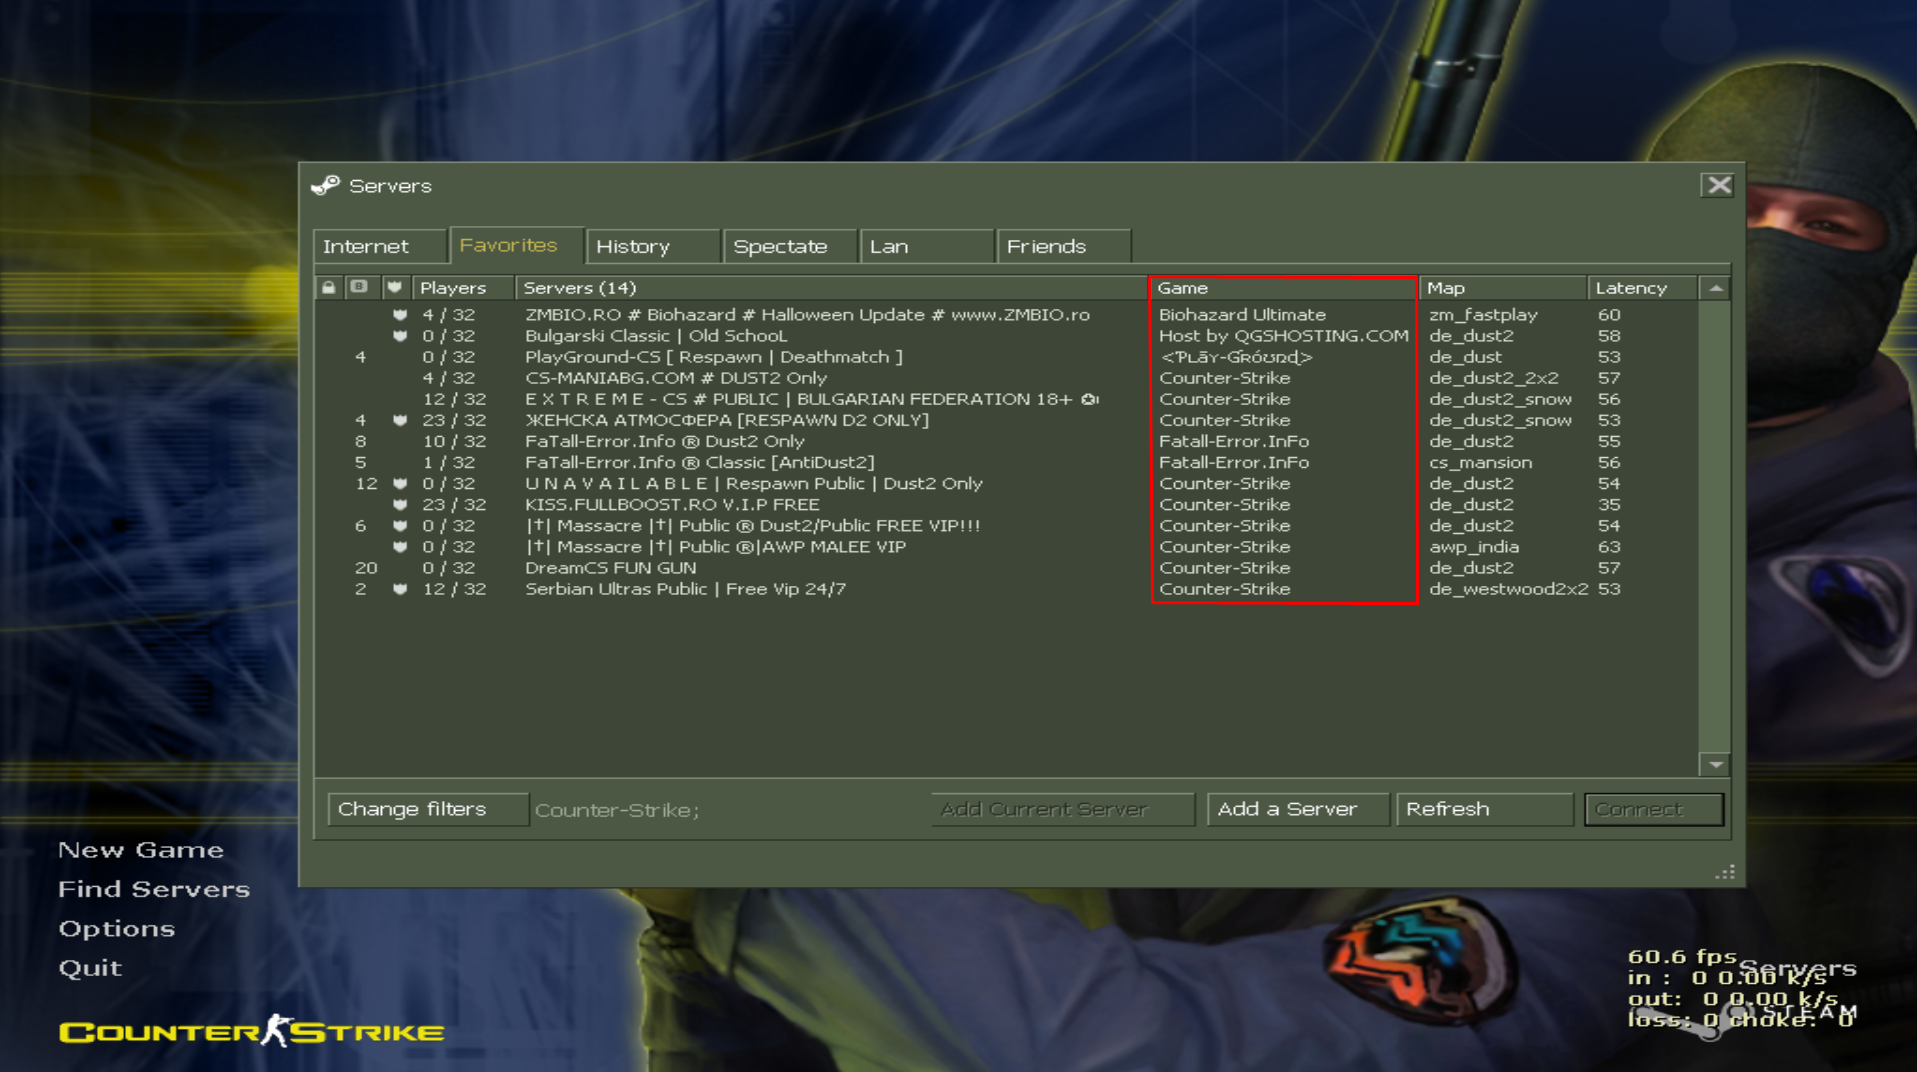Sort by password lock column icon
Viewport: 1917px width, 1072px height.
[329, 288]
